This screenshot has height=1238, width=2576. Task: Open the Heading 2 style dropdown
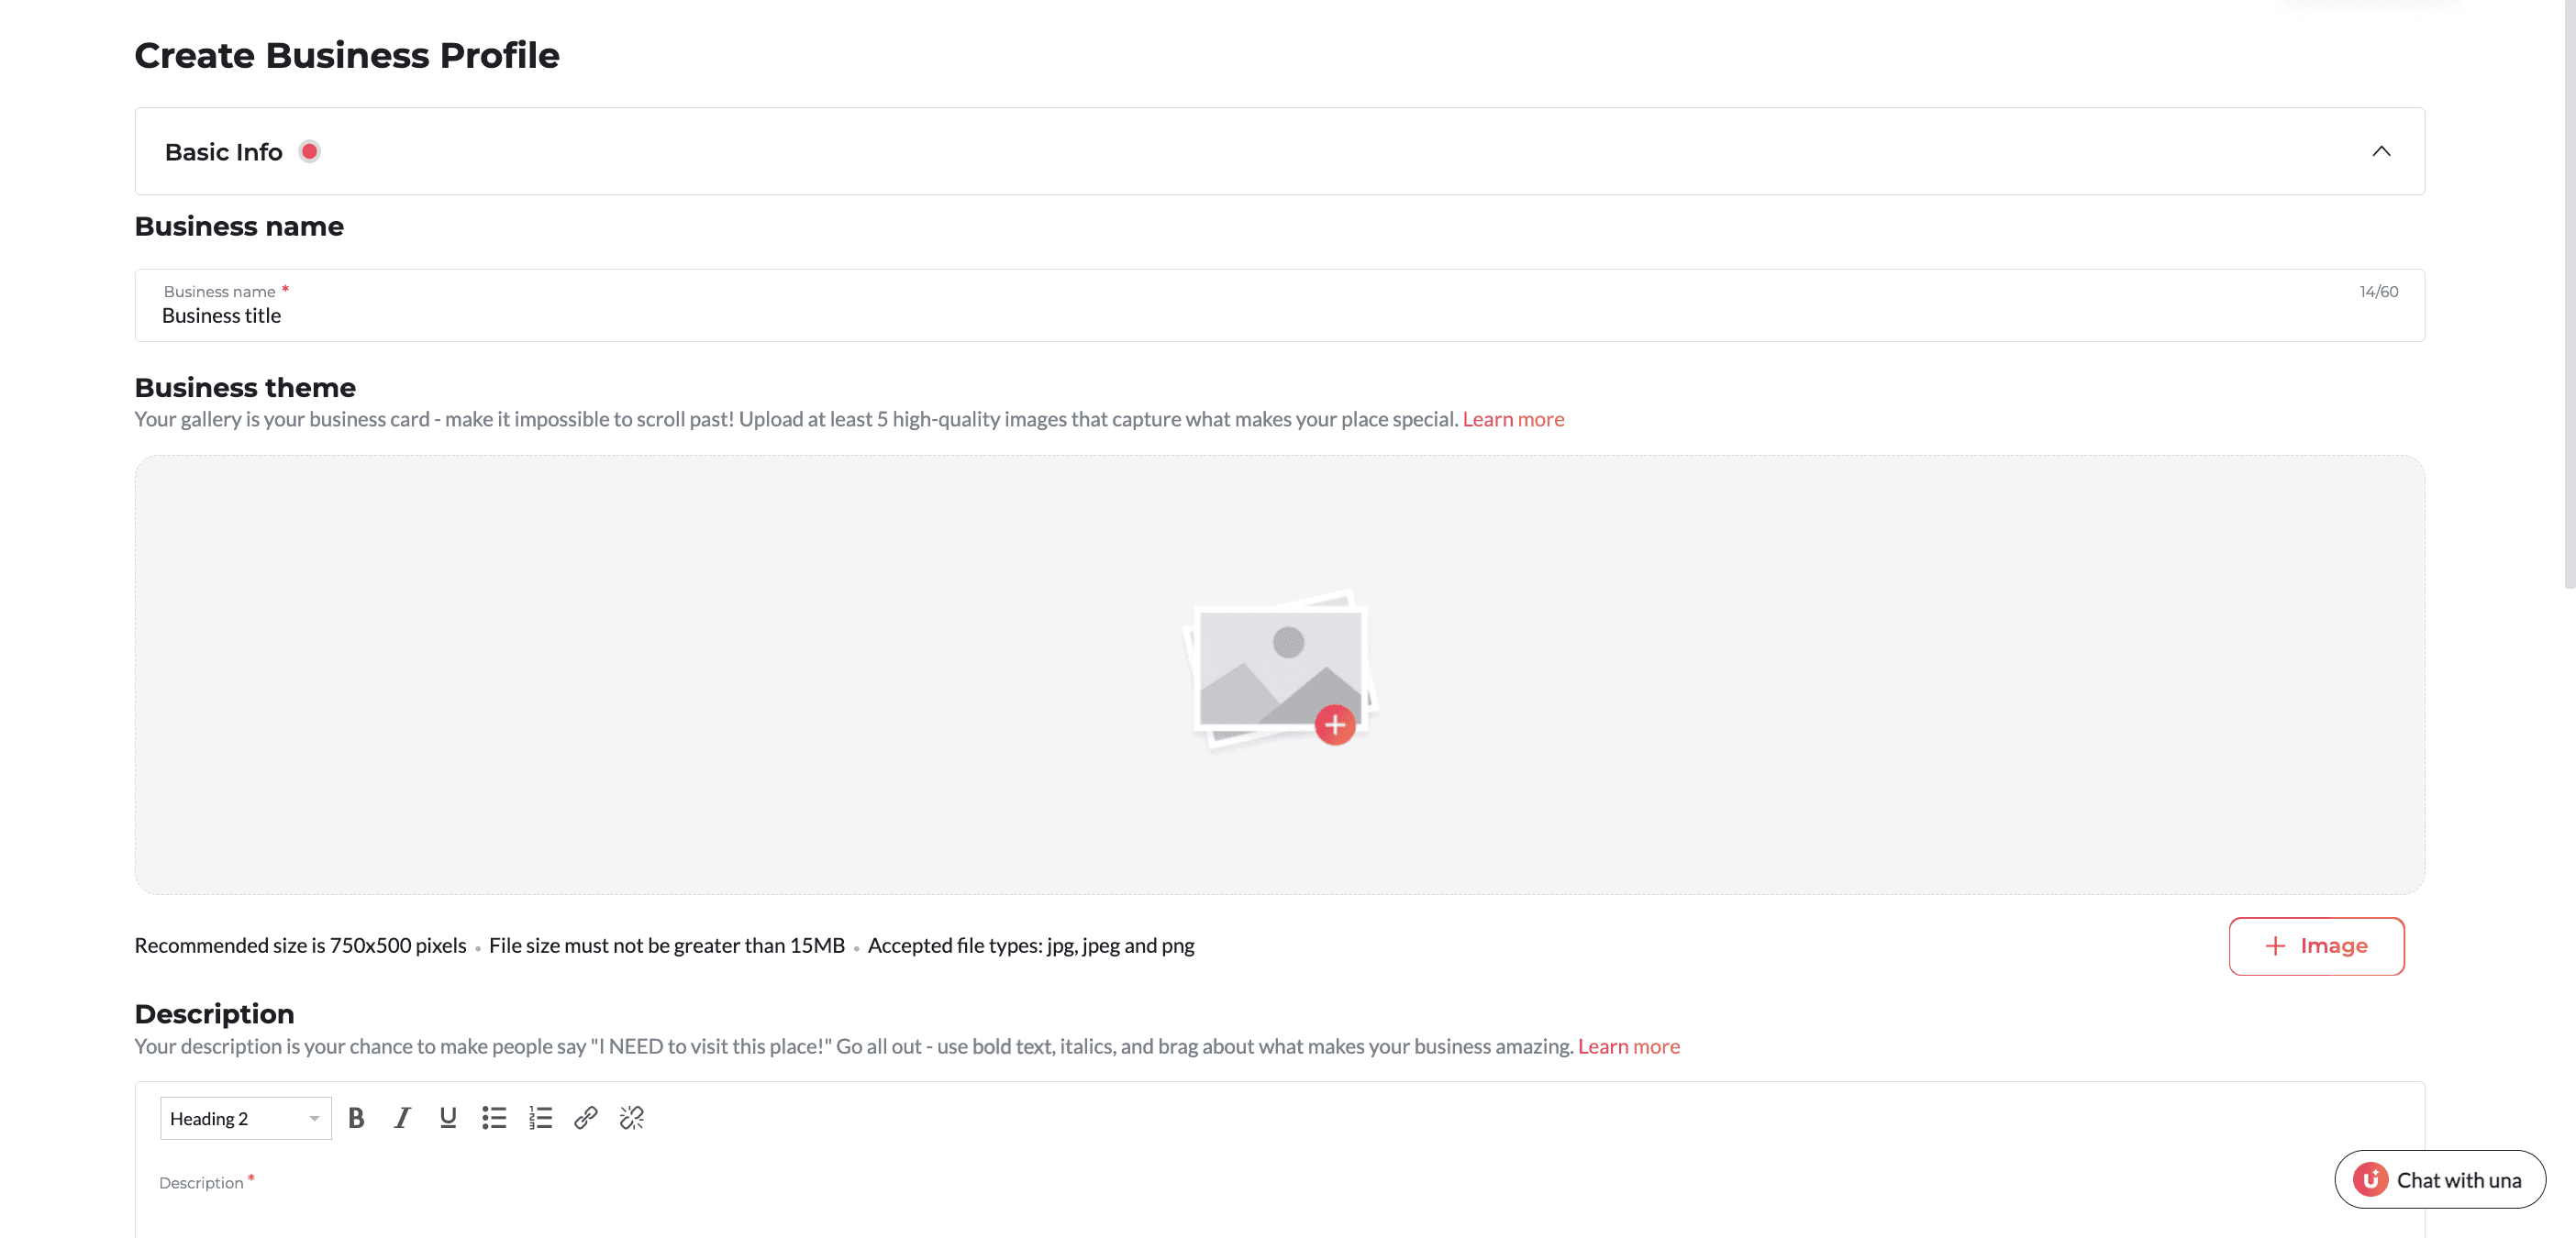click(245, 1118)
